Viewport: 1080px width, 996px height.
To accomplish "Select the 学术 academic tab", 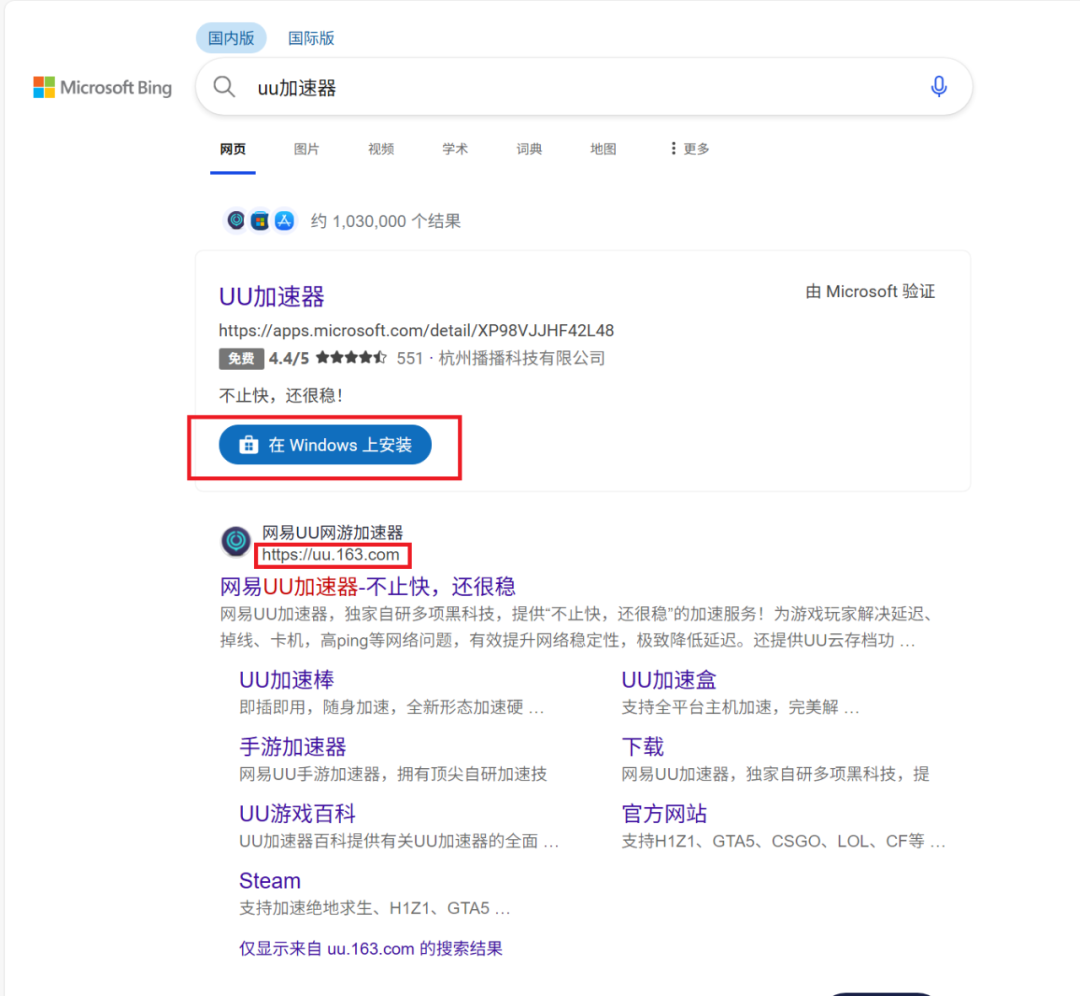I will tap(455, 149).
